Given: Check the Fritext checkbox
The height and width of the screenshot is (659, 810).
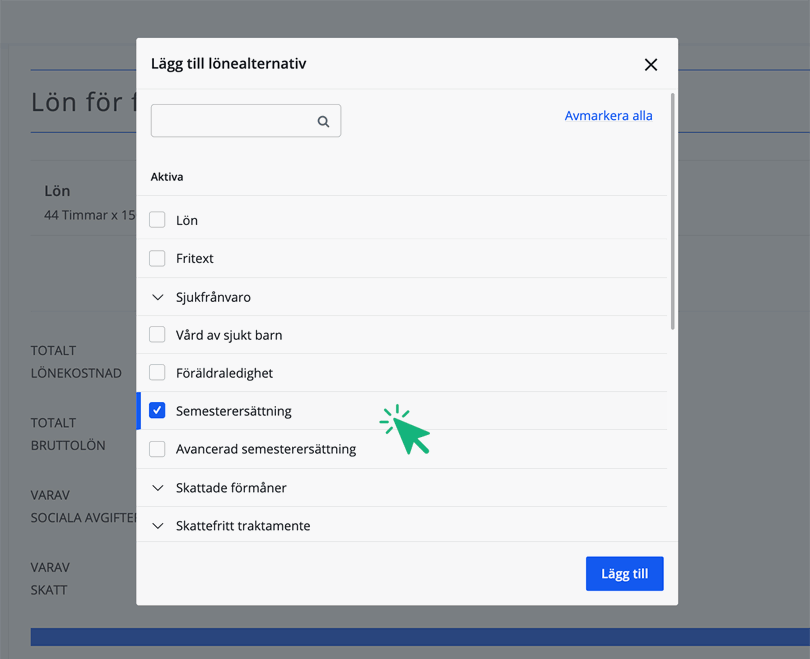Looking at the screenshot, I should (x=157, y=258).
